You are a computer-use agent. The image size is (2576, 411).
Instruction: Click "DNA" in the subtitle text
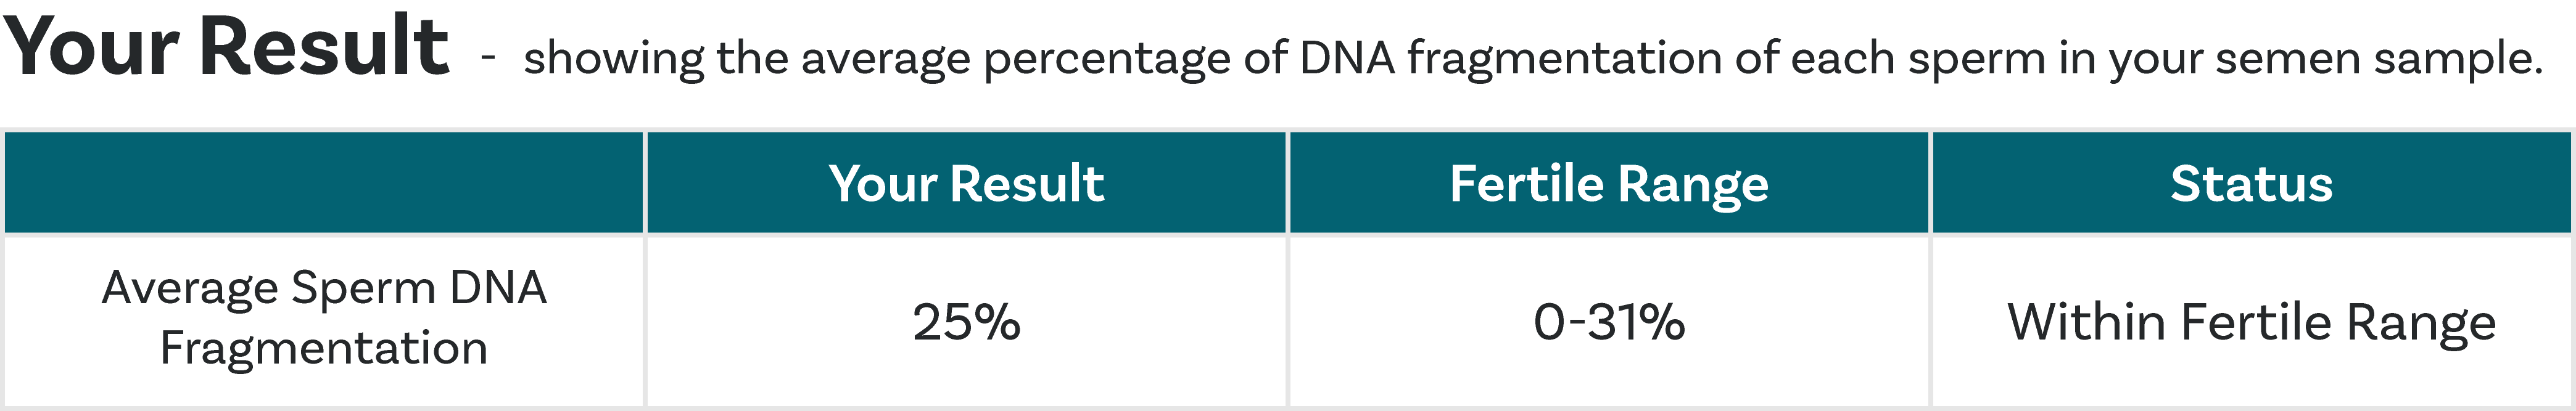1347,58
